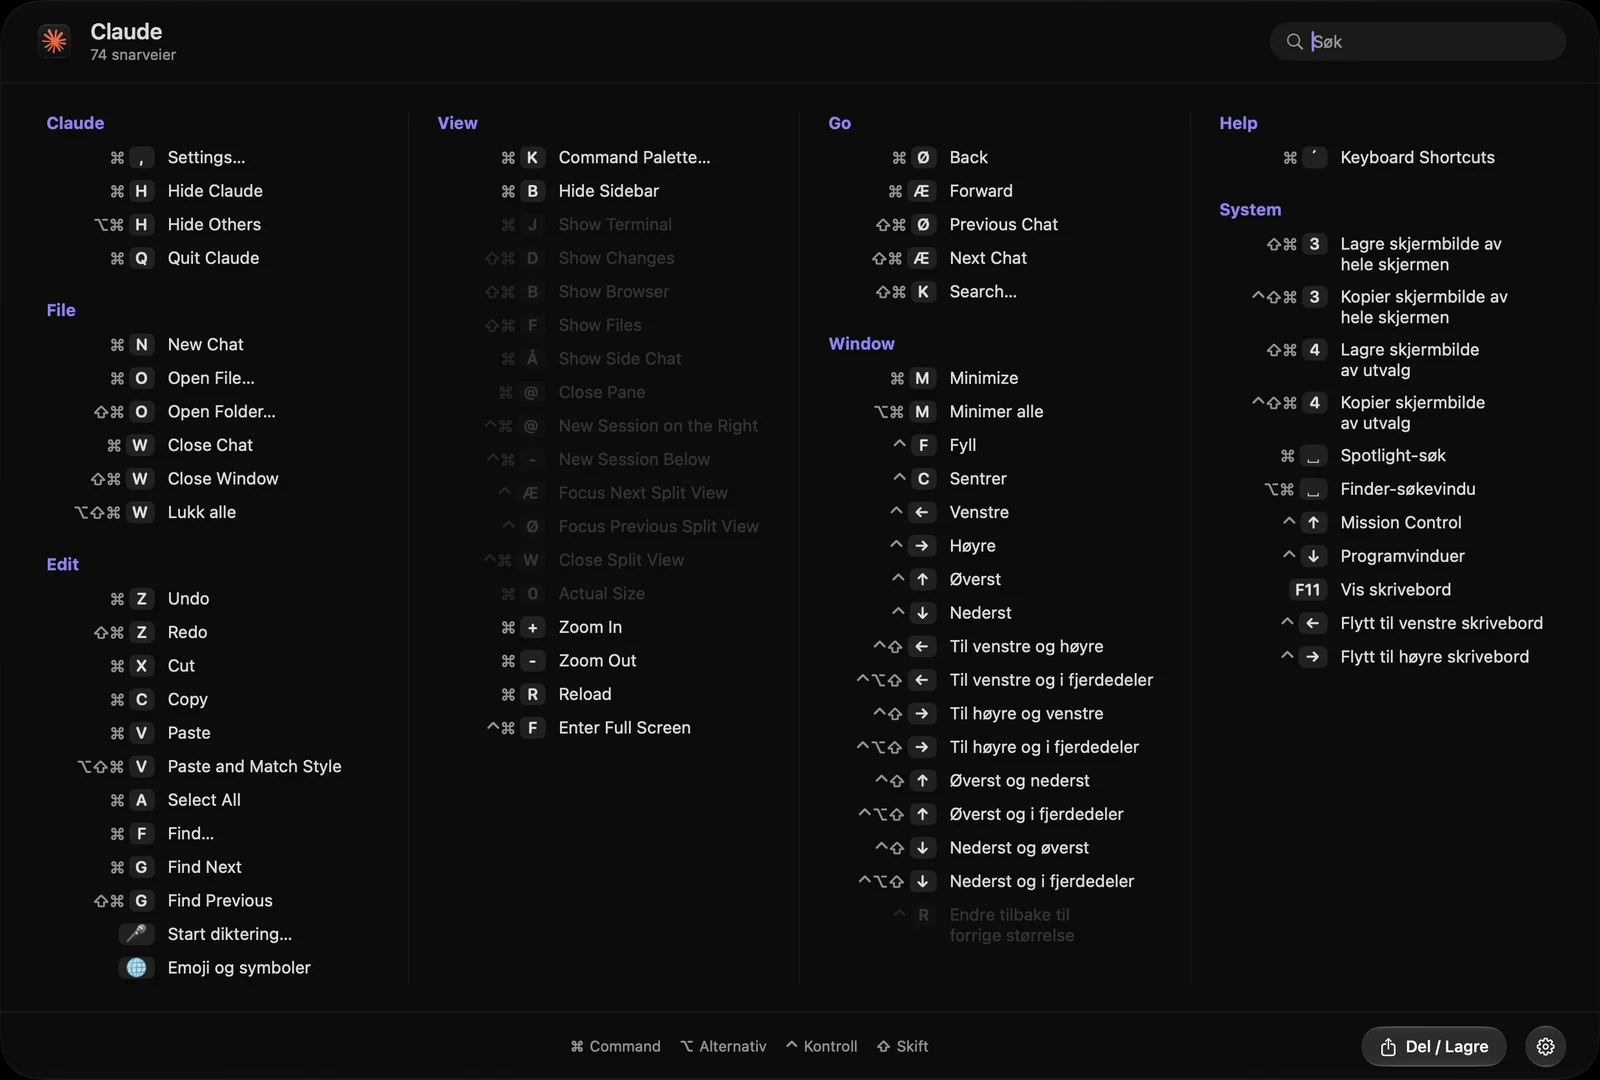
Task: Click the Command modifier legend
Action: tap(615, 1046)
